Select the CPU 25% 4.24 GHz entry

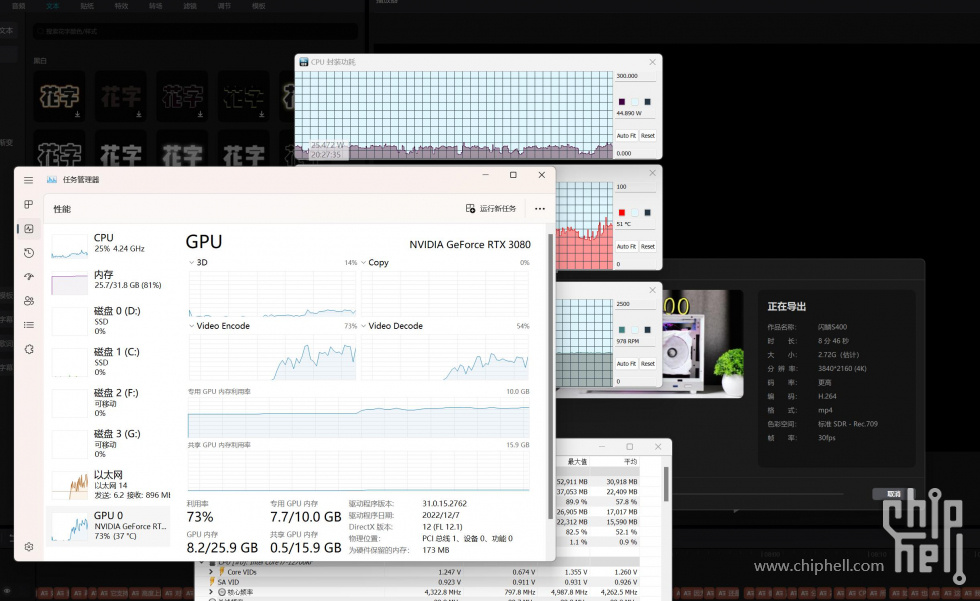(109, 244)
